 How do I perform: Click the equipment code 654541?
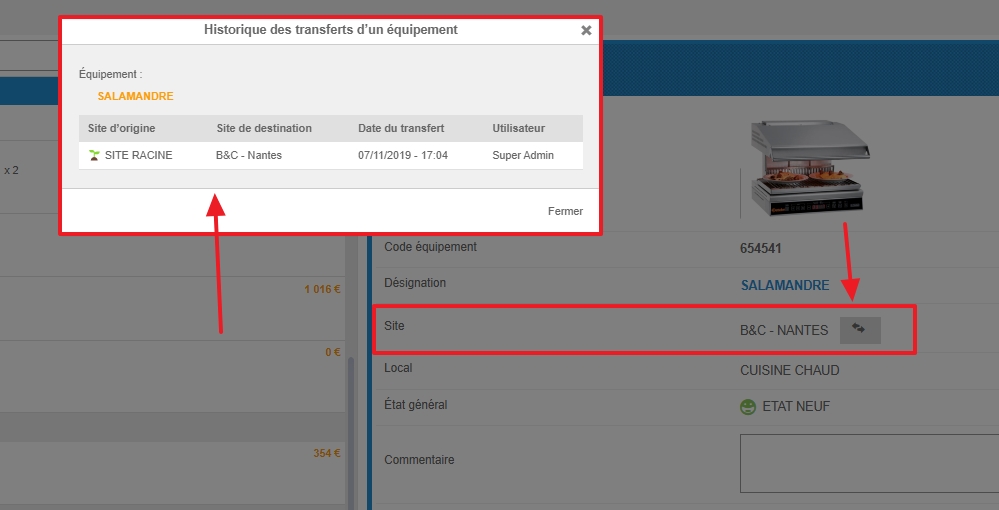click(760, 249)
